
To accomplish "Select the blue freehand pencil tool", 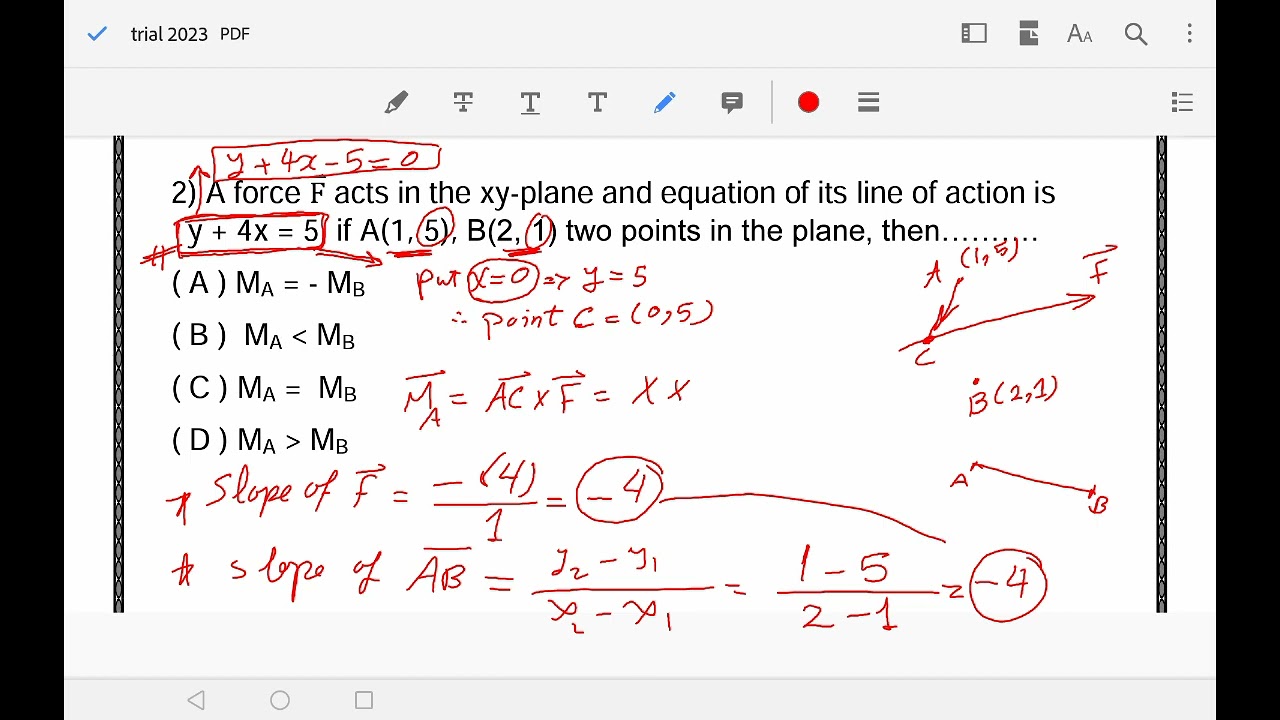I will coord(664,102).
